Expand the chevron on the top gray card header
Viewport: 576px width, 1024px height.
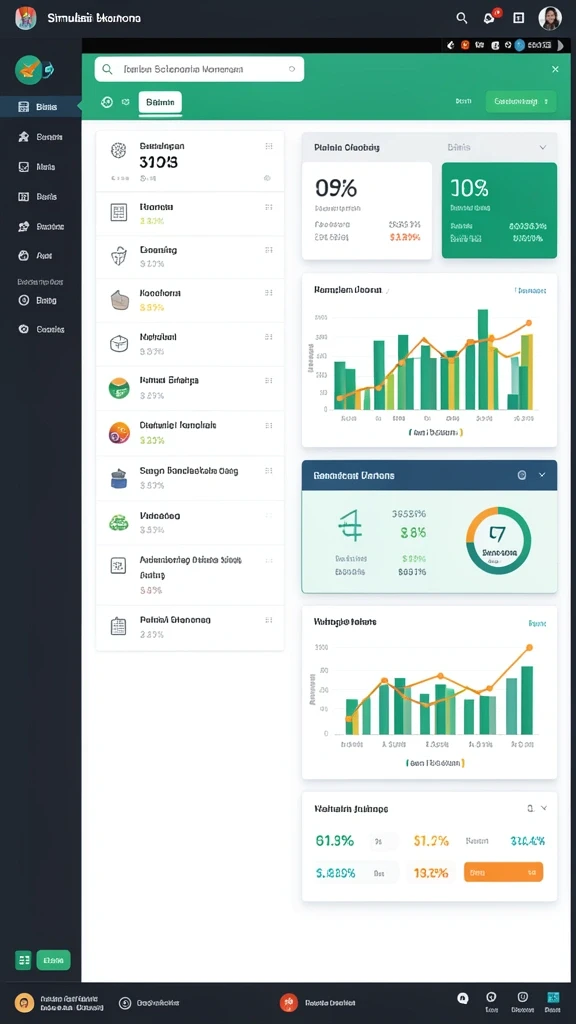[x=542, y=148]
